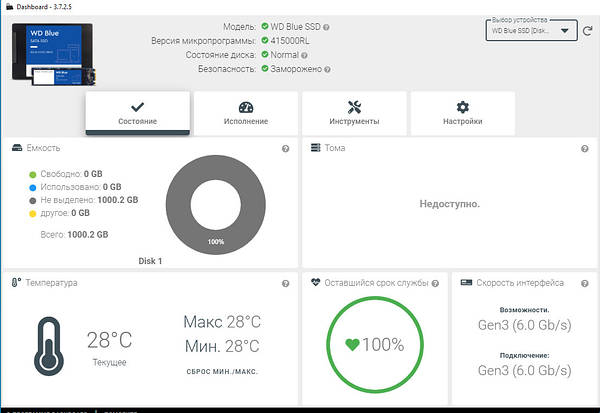600x413 pixels.
Task: Click the green check next to Модель
Action: [x=265, y=26]
